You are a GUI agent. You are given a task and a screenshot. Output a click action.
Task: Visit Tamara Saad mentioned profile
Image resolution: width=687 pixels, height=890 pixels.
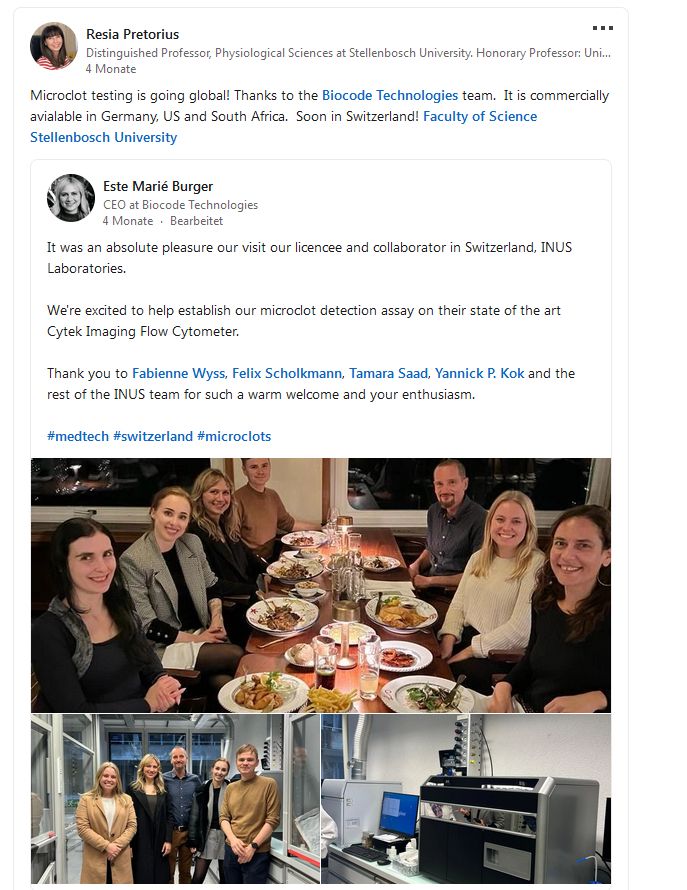[x=388, y=373]
